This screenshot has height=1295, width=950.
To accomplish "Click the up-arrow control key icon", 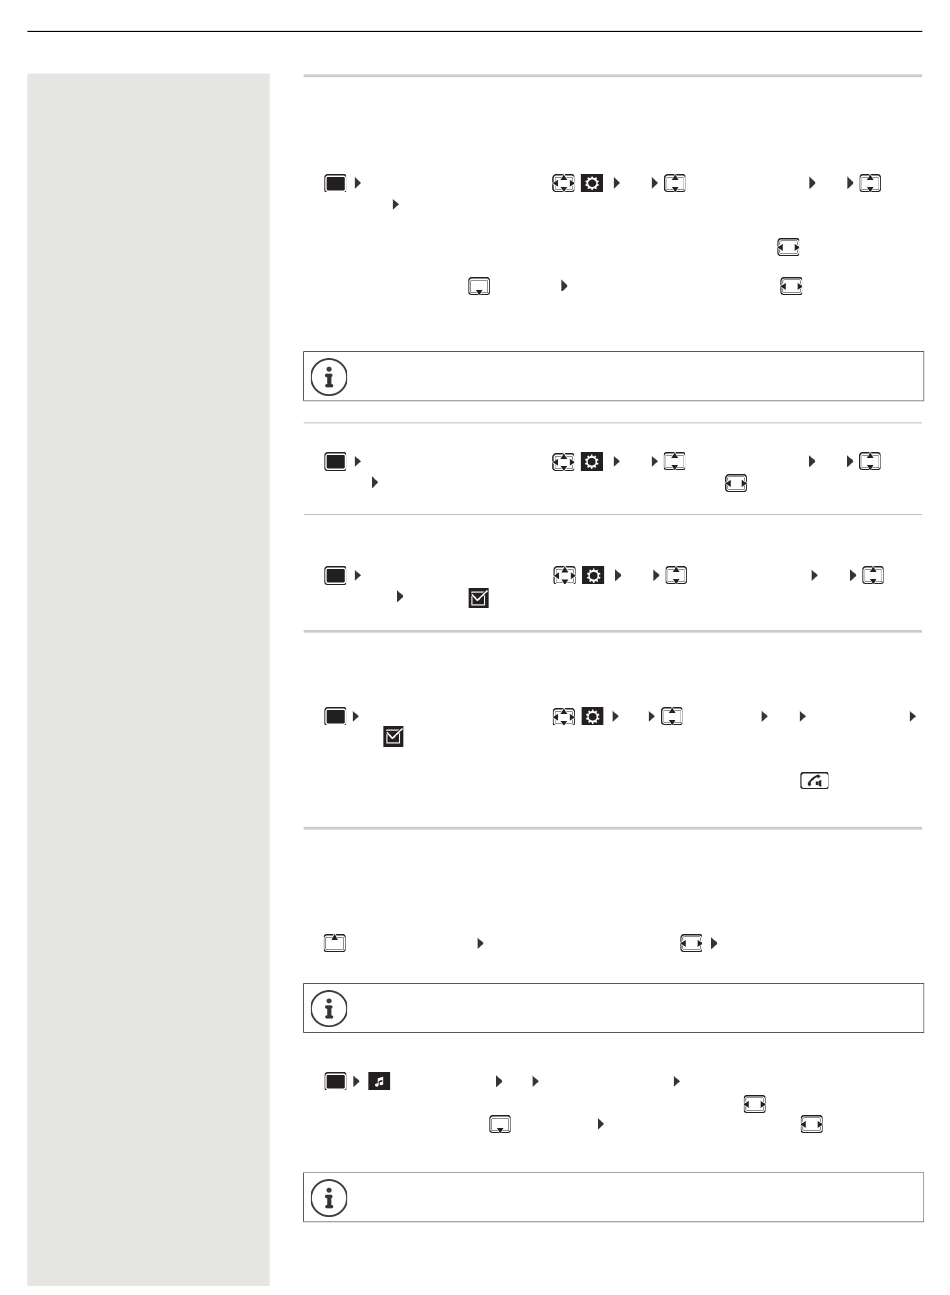I will (334, 942).
